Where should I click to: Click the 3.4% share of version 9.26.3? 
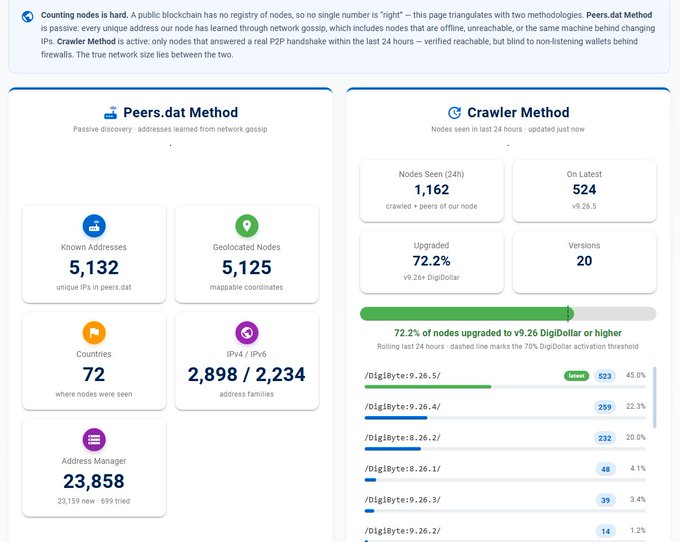638,500
